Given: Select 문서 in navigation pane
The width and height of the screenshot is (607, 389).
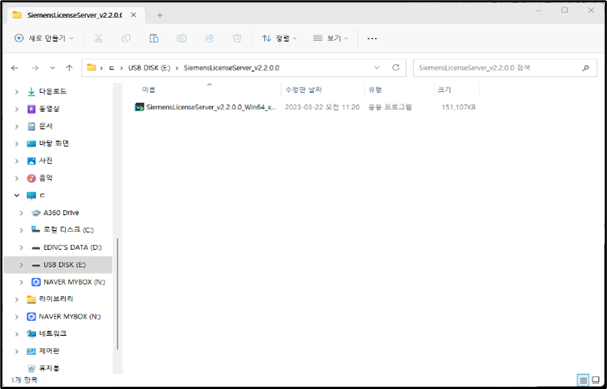Looking at the screenshot, I should (46, 126).
